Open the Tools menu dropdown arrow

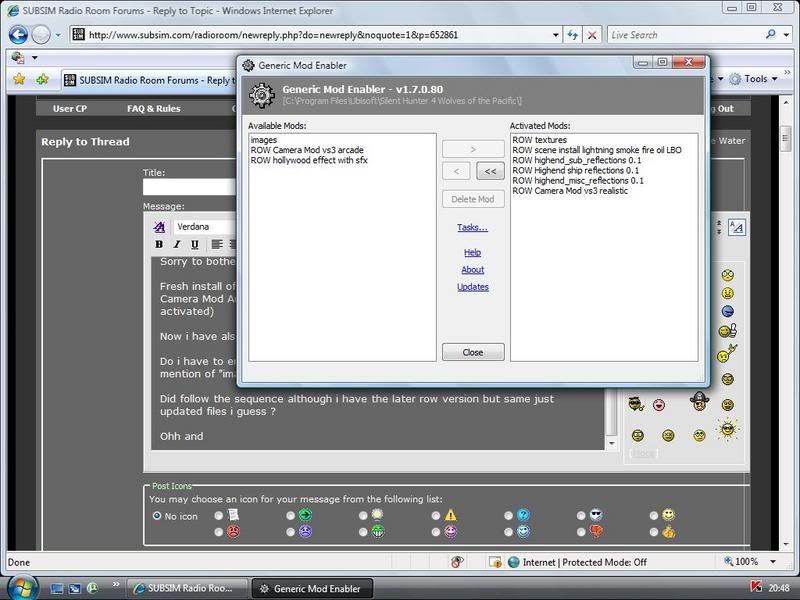click(774, 79)
